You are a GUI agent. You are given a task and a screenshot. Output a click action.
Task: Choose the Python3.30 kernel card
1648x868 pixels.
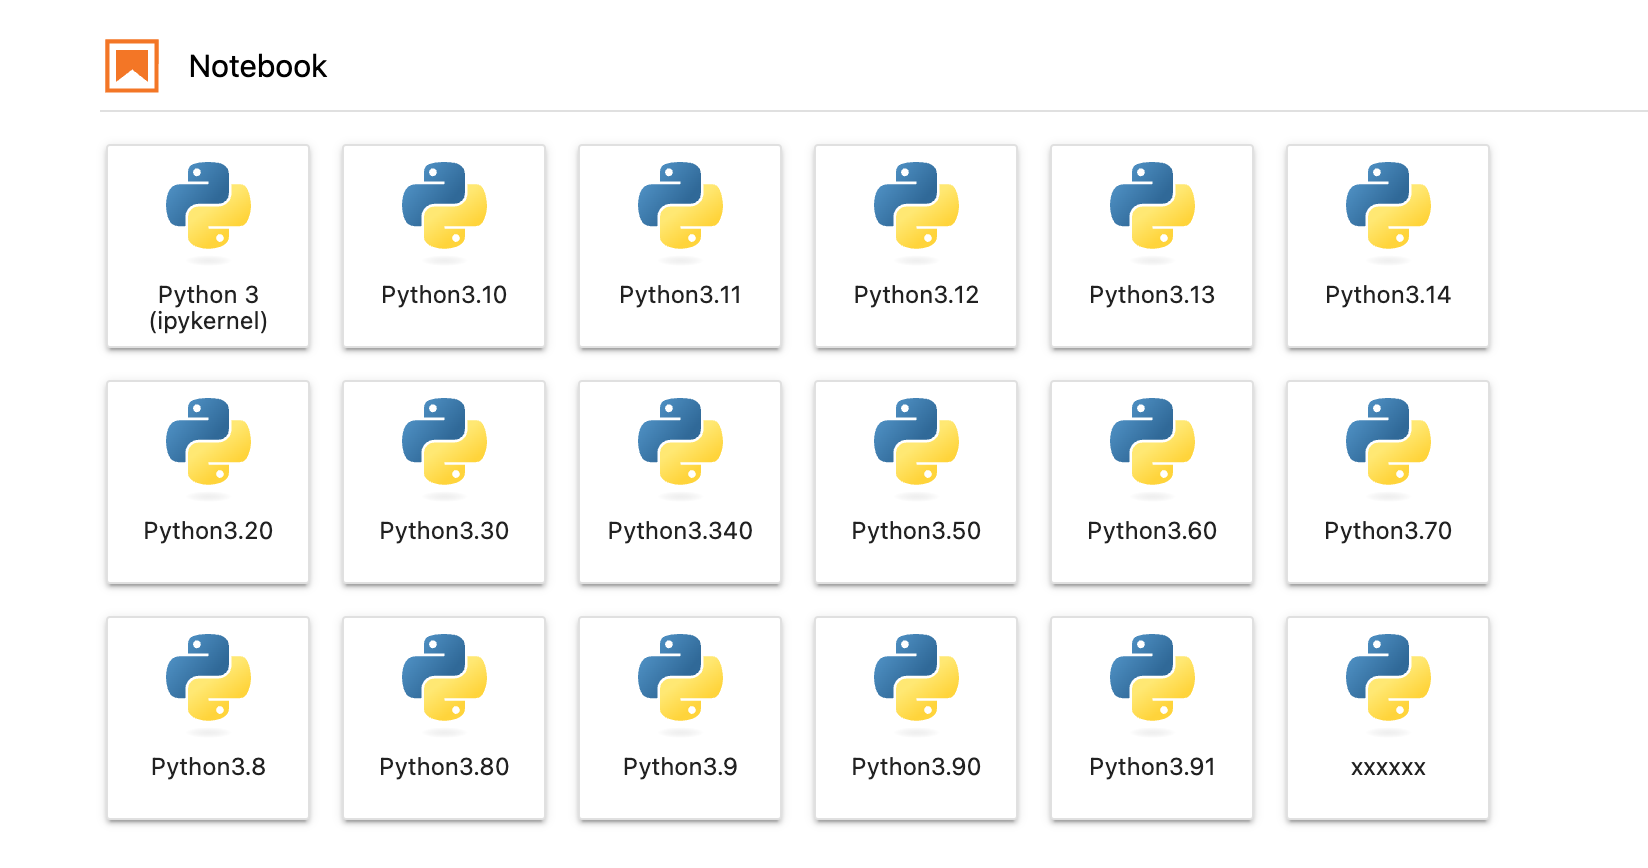tap(444, 482)
